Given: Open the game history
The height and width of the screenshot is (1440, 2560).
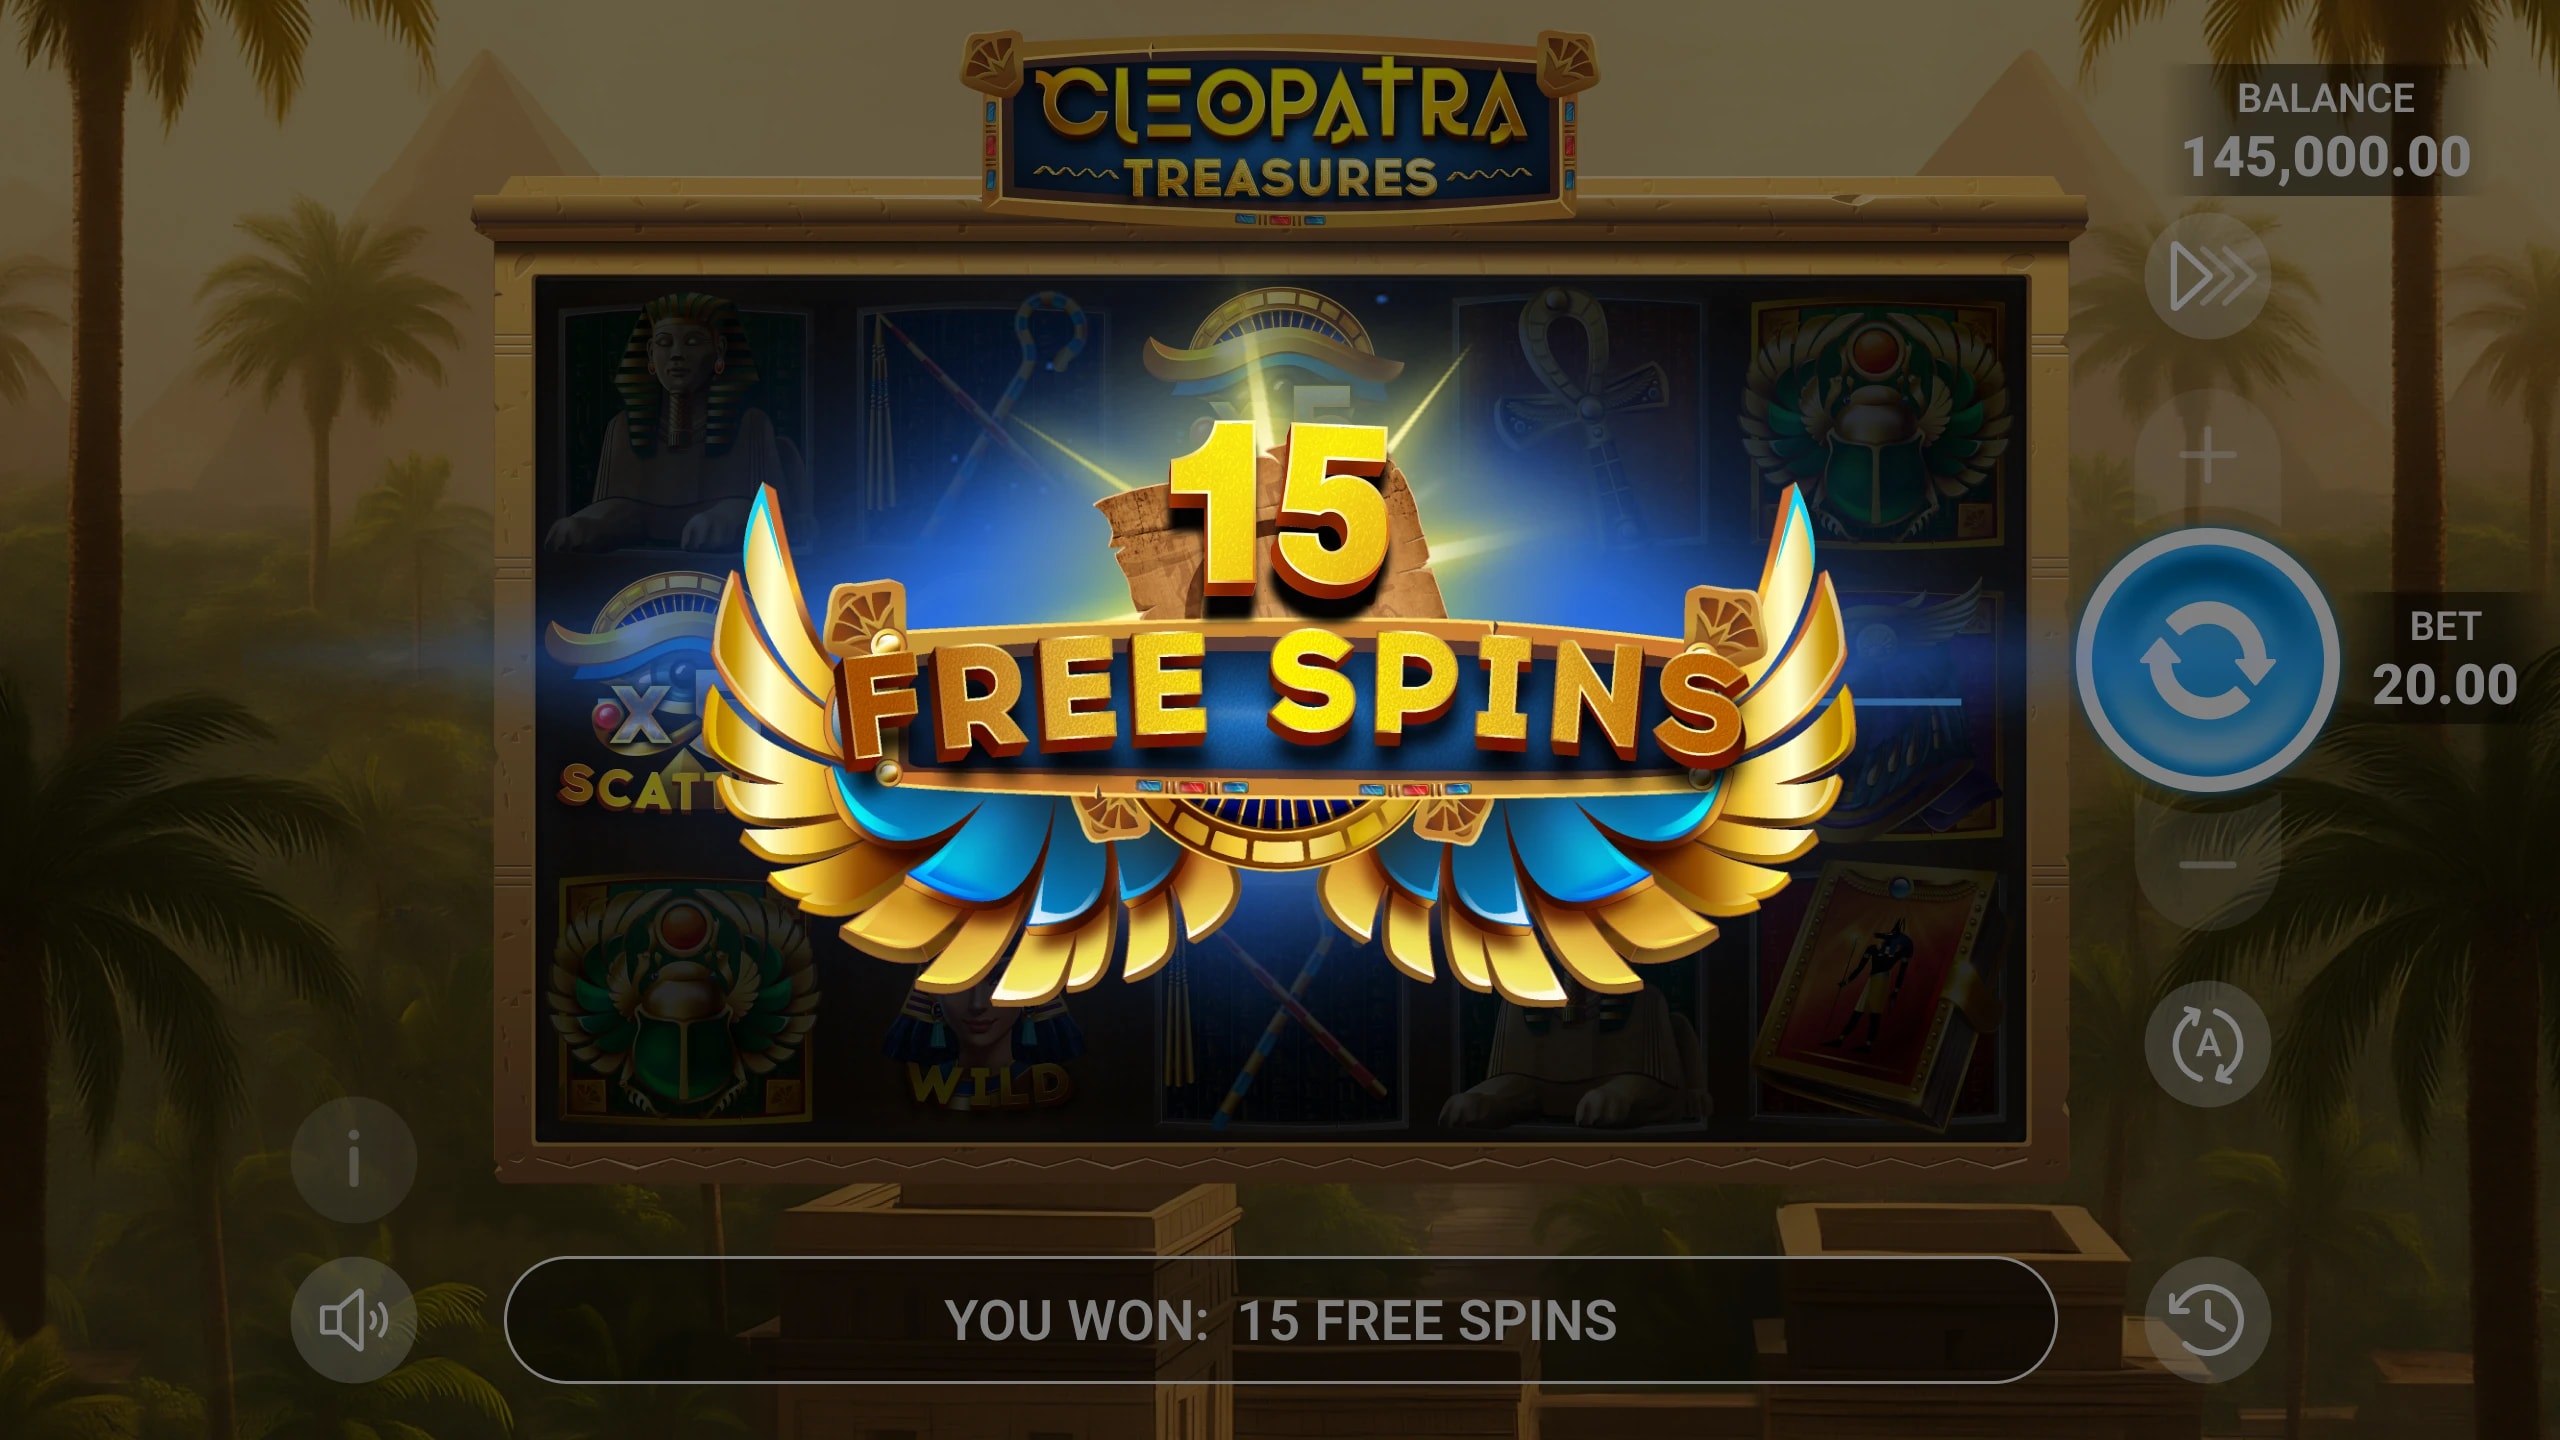Looking at the screenshot, I should pyautogui.click(x=2207, y=1319).
